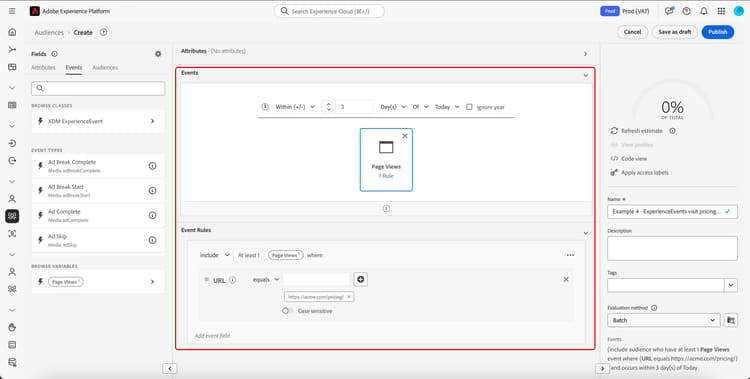
Task: Open the user profile avatar
Action: pos(738,11)
